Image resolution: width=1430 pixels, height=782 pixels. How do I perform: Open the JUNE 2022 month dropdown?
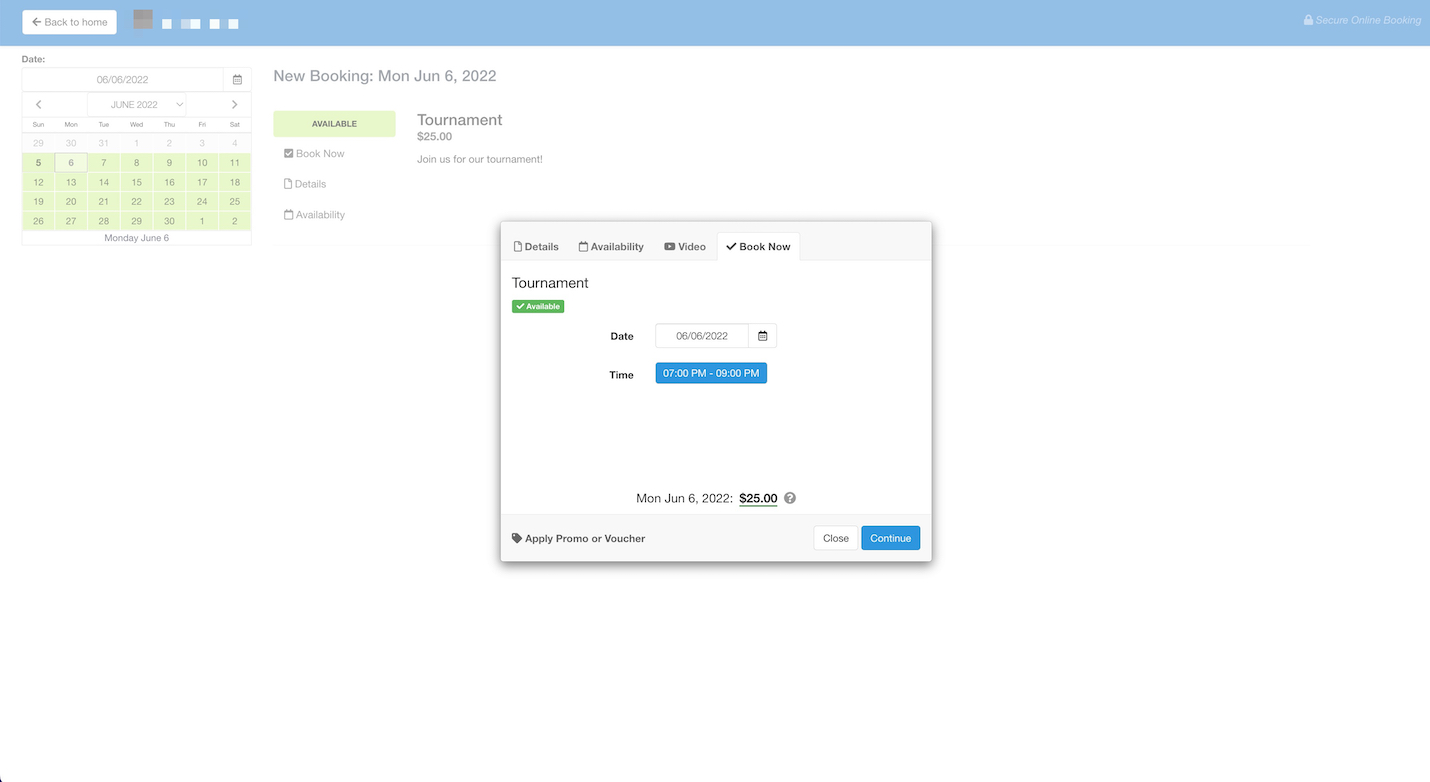[136, 105]
